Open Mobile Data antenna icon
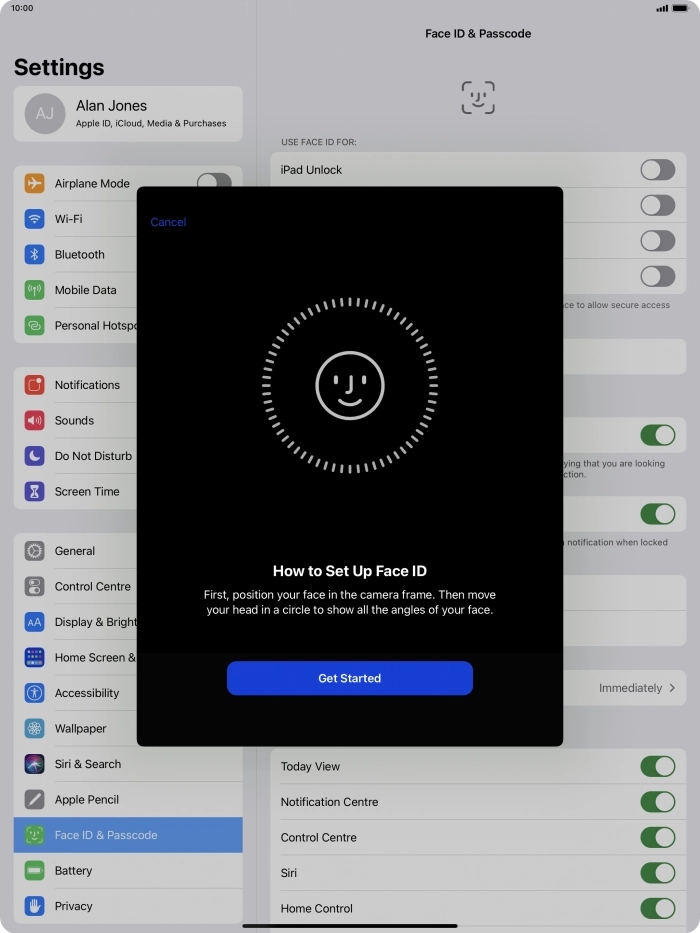This screenshot has width=700, height=933. tap(35, 290)
